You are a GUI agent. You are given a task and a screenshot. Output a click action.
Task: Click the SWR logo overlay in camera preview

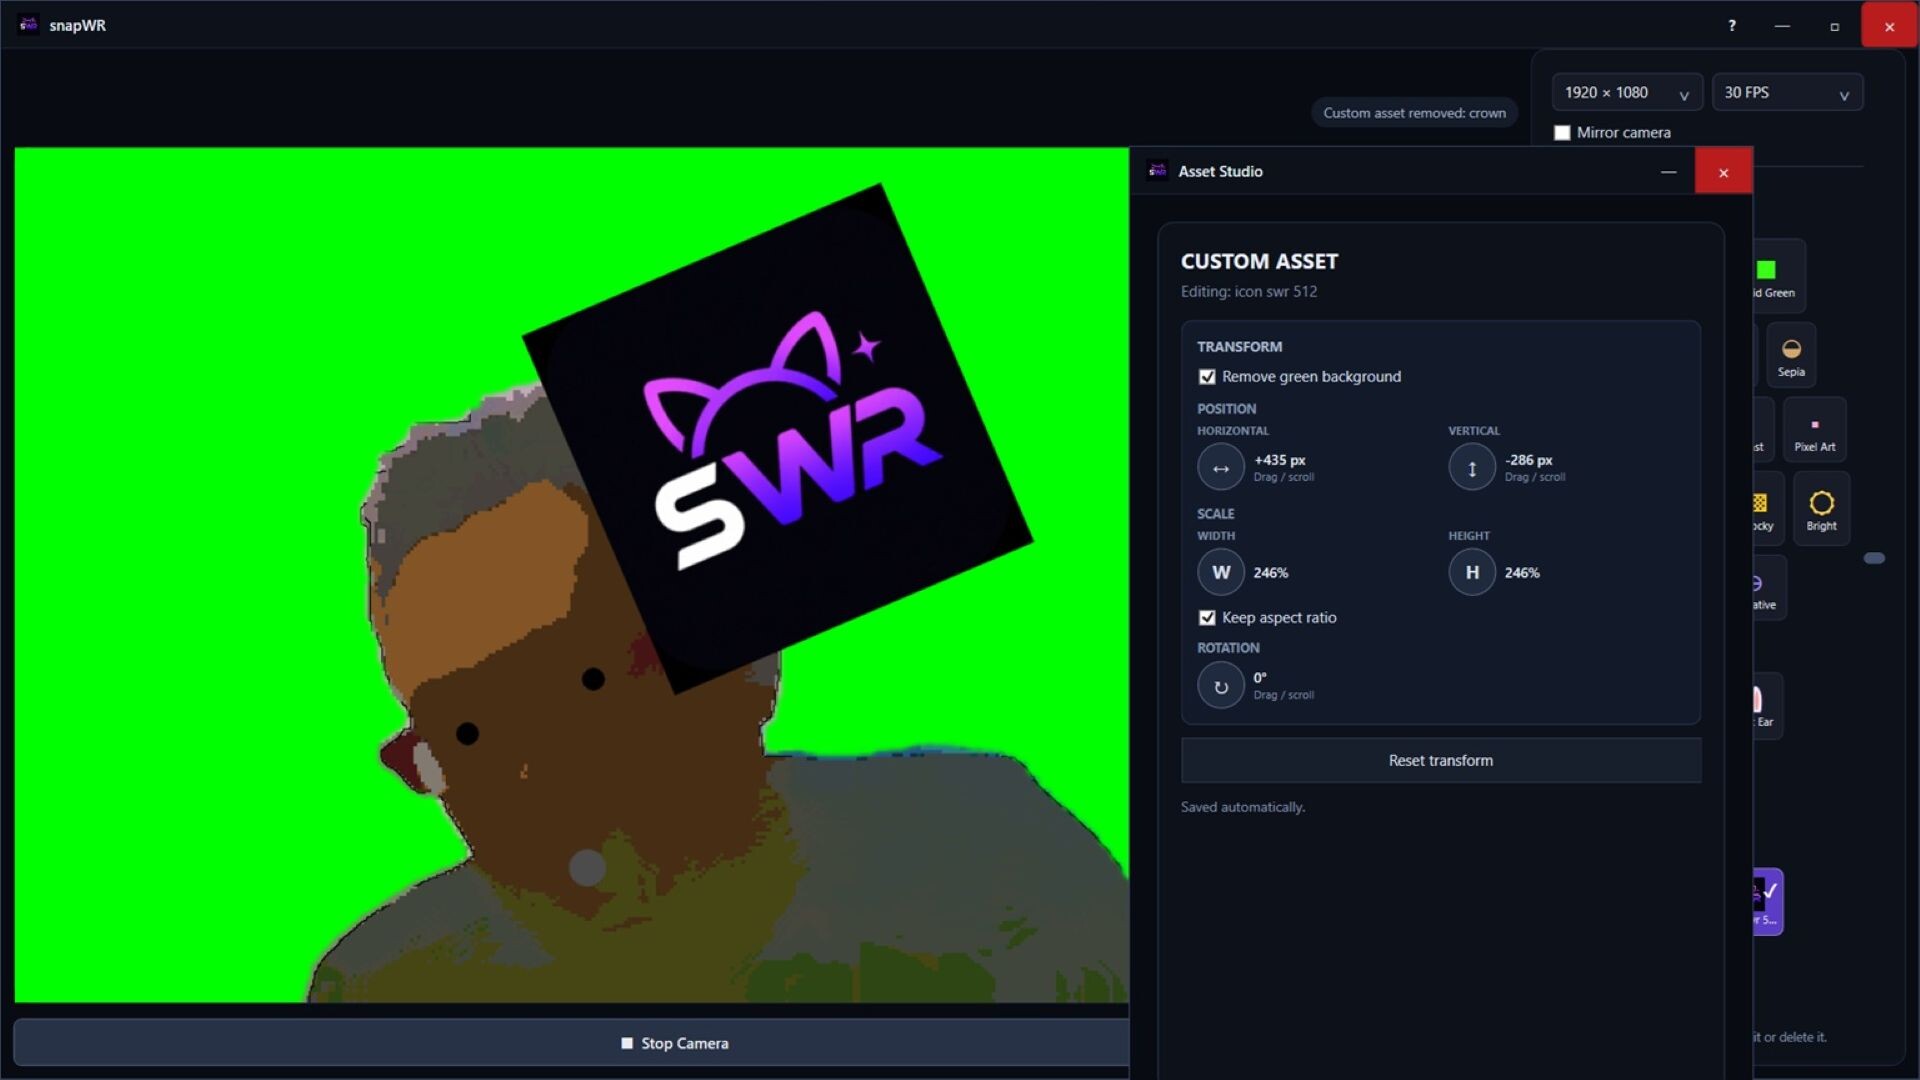[777, 438]
